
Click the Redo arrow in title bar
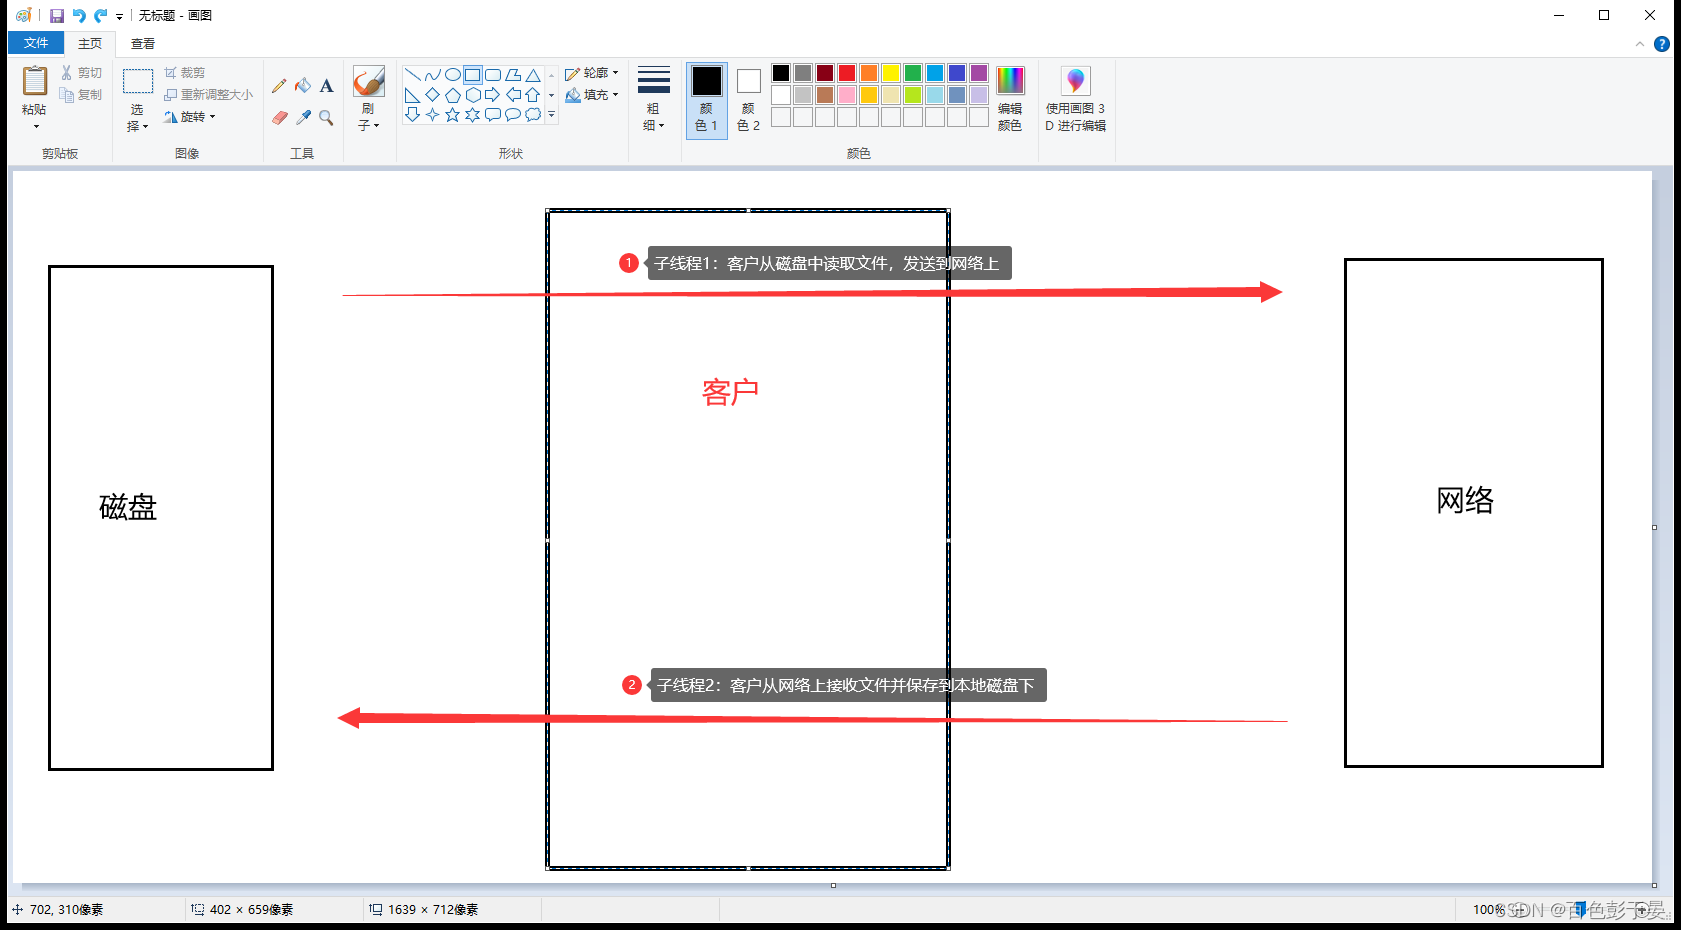pos(100,16)
